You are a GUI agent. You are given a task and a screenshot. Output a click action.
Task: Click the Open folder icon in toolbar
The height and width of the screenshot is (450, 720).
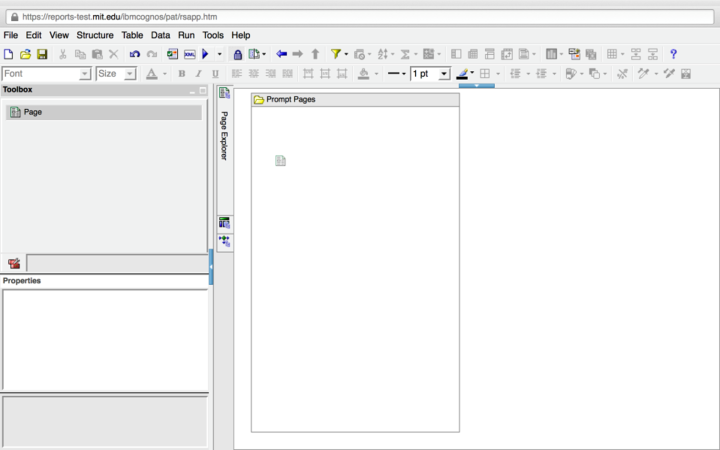click(x=25, y=54)
